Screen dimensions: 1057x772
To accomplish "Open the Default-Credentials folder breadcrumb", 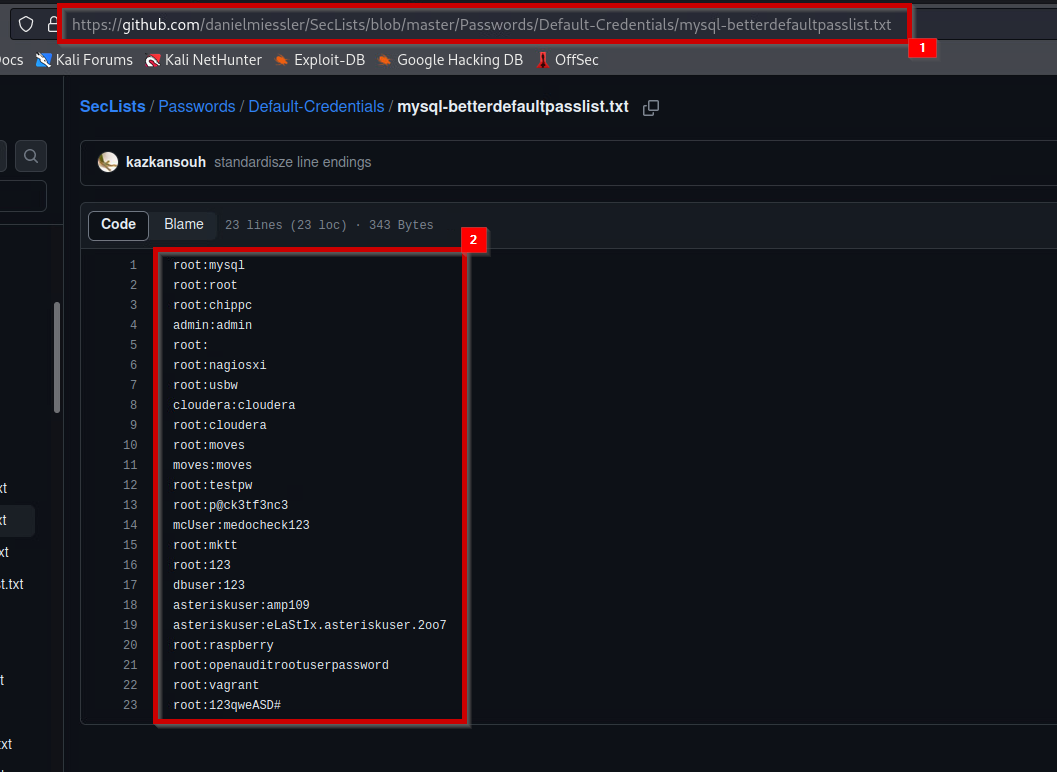I will coord(316,106).
